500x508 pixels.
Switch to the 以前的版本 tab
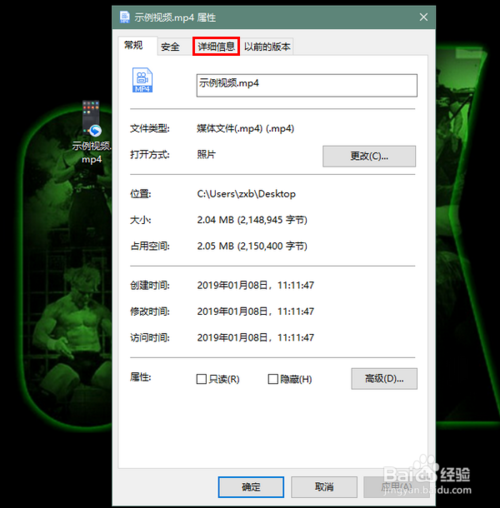[267, 47]
